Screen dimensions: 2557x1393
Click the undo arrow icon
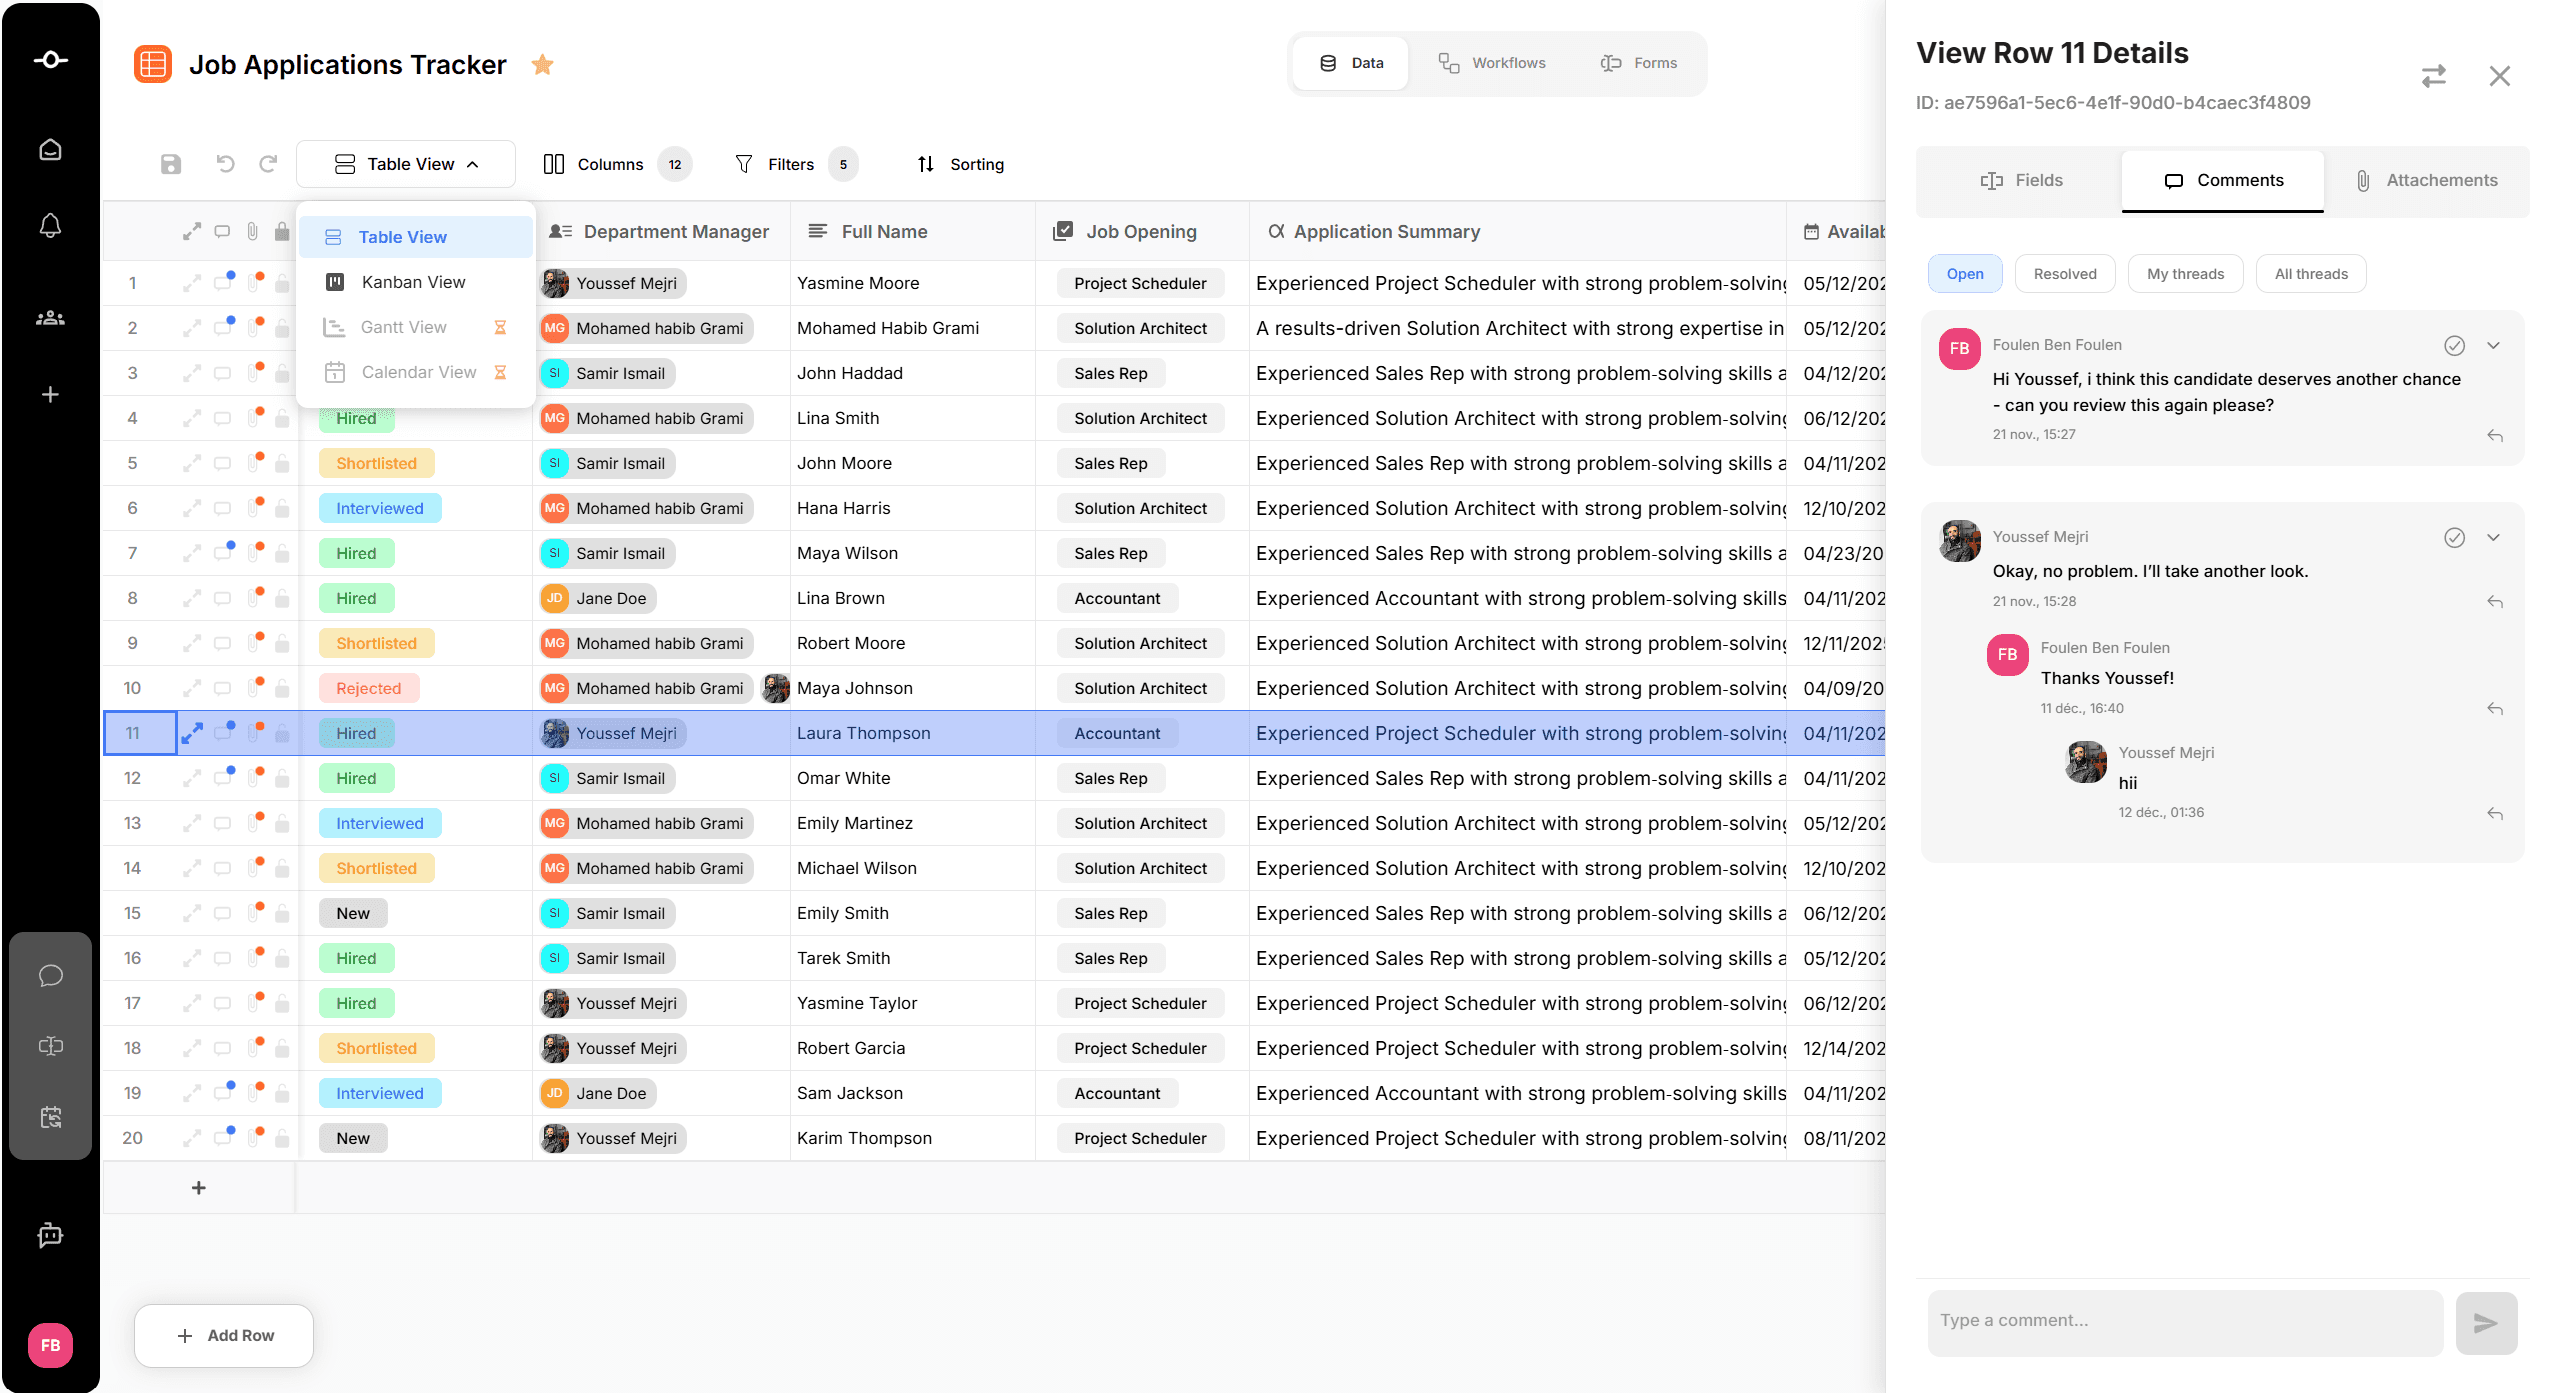click(x=225, y=164)
